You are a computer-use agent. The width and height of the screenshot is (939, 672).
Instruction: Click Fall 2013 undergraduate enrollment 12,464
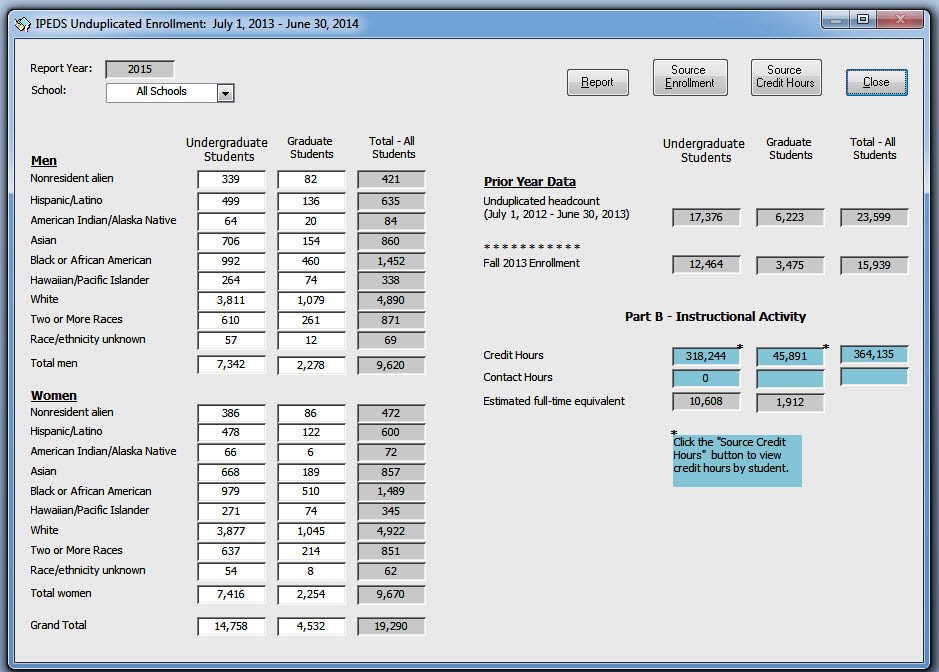tap(706, 265)
